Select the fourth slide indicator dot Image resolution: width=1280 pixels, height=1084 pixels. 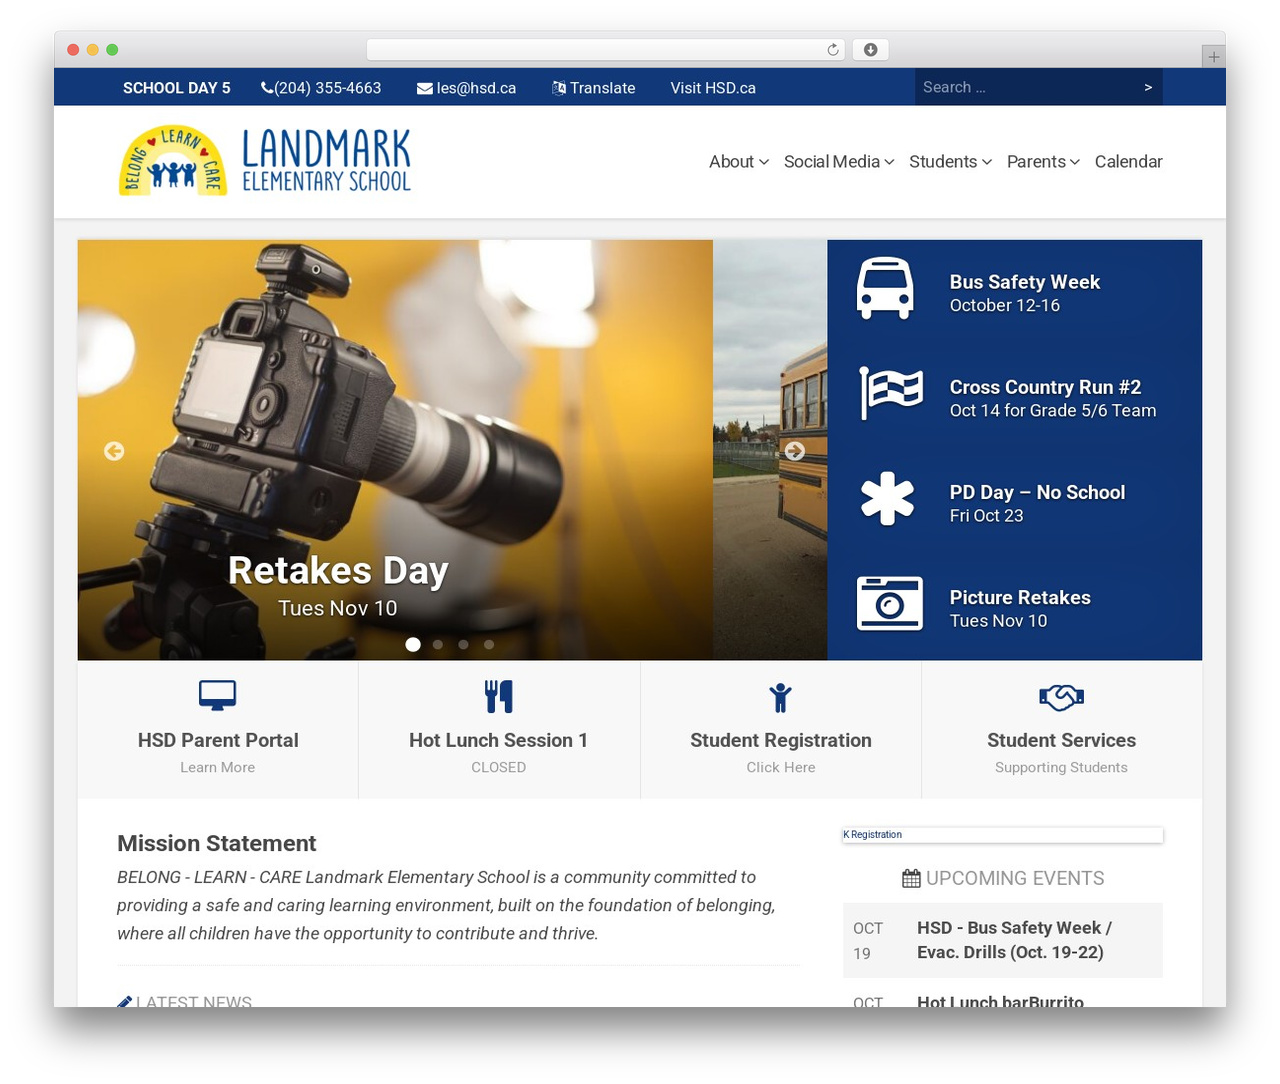489,645
